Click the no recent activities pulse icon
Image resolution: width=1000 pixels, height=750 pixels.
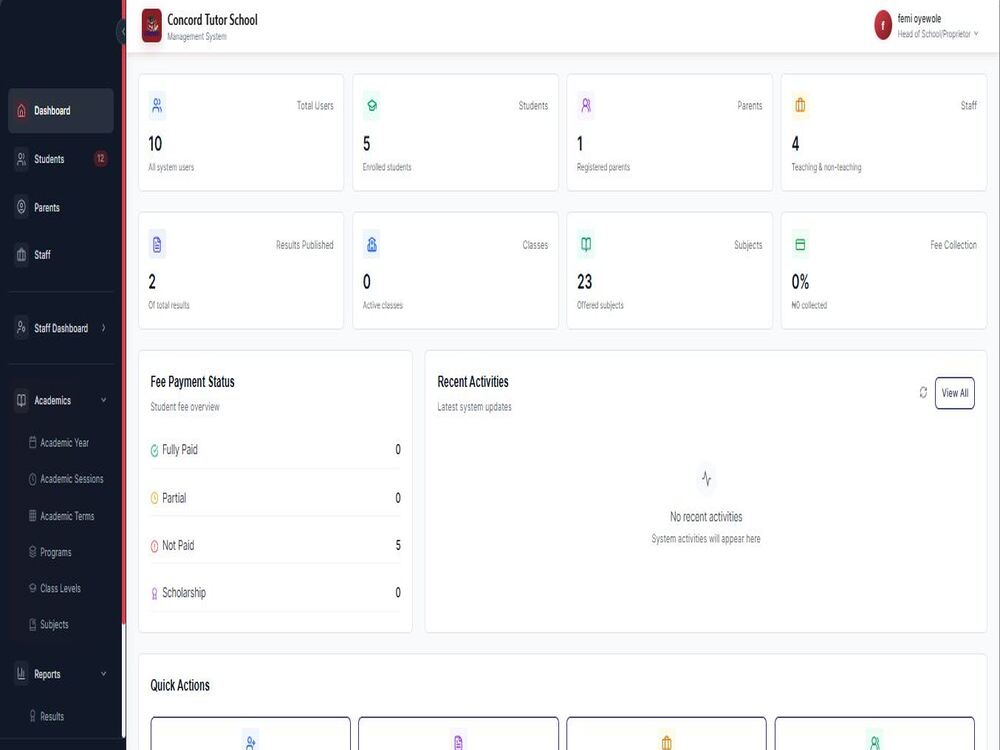pos(707,478)
